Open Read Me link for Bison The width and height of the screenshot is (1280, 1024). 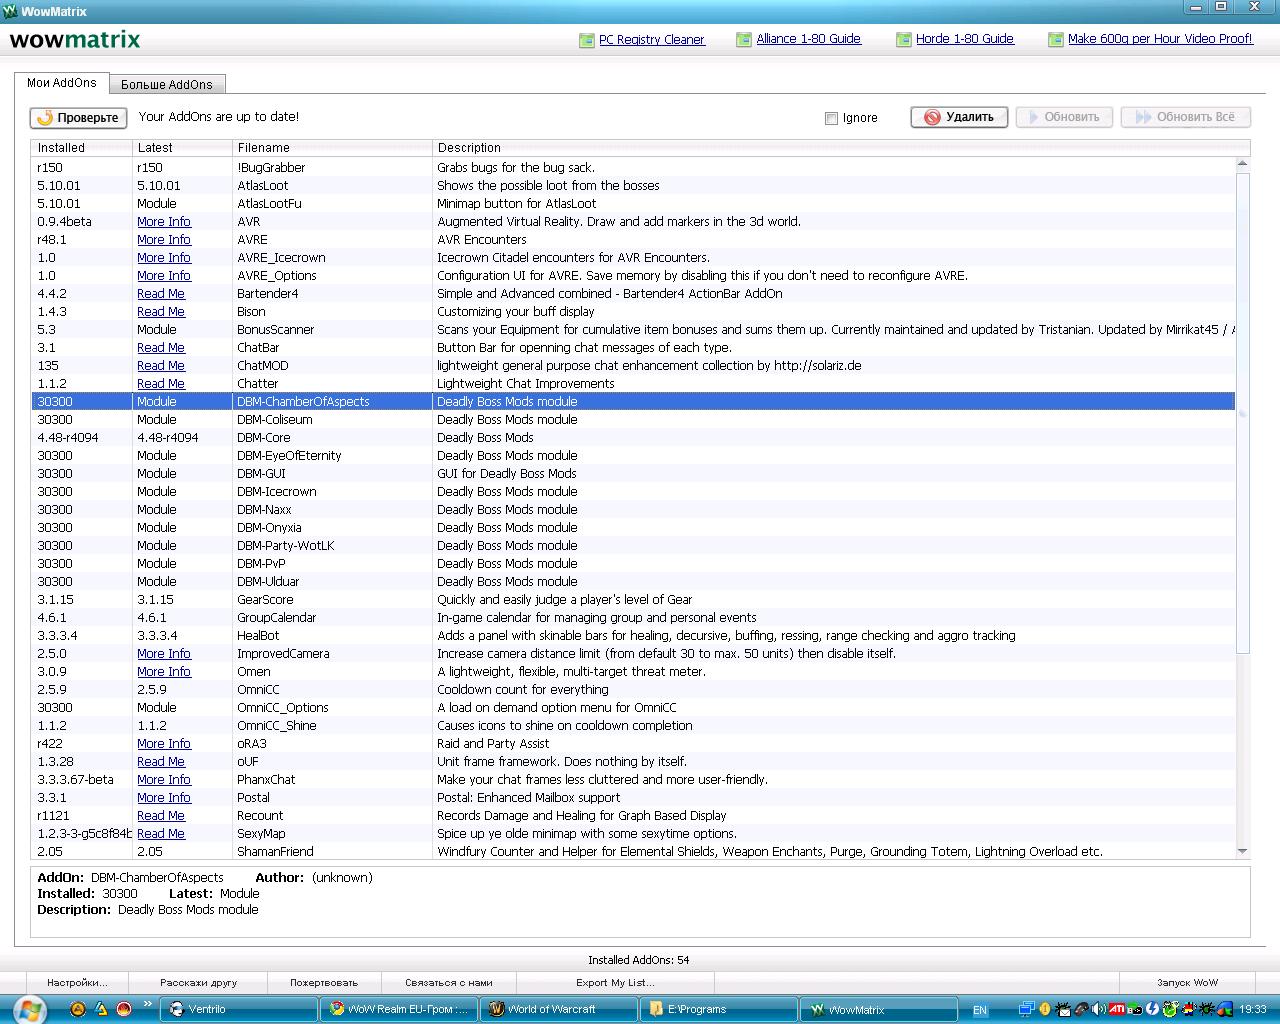(161, 312)
